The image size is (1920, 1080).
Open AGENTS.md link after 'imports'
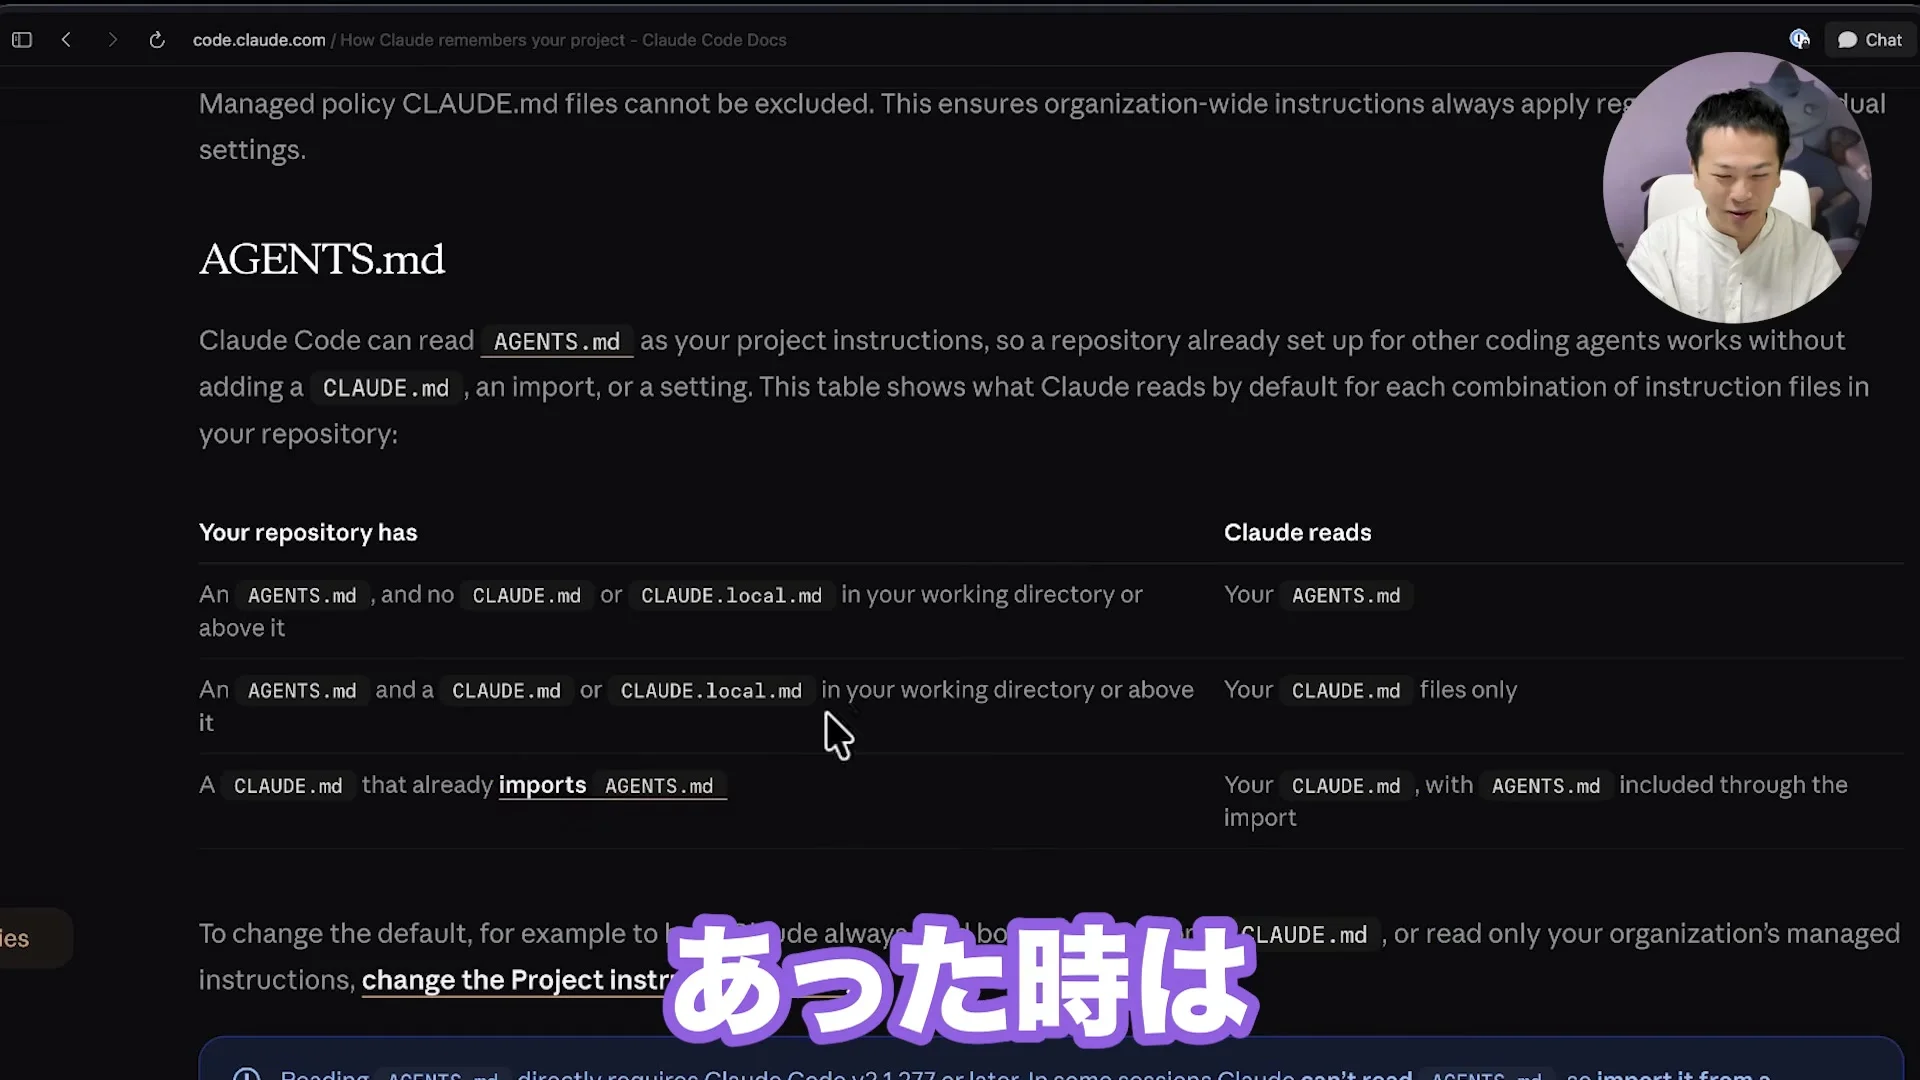(x=659, y=786)
